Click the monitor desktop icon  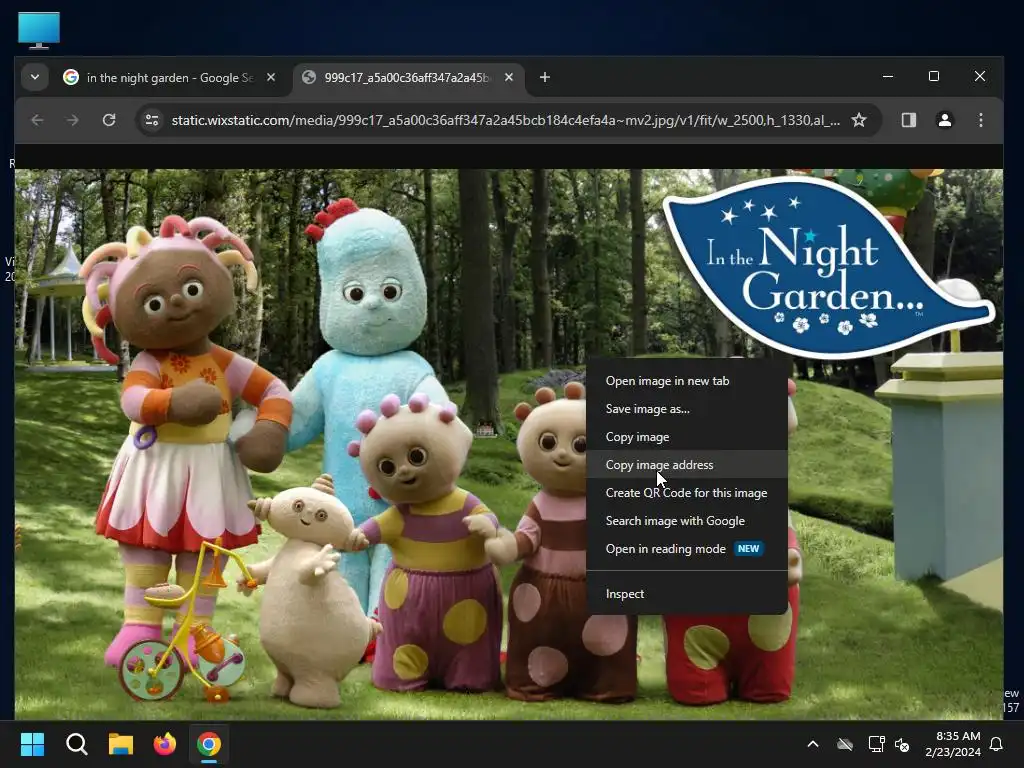pos(39,30)
